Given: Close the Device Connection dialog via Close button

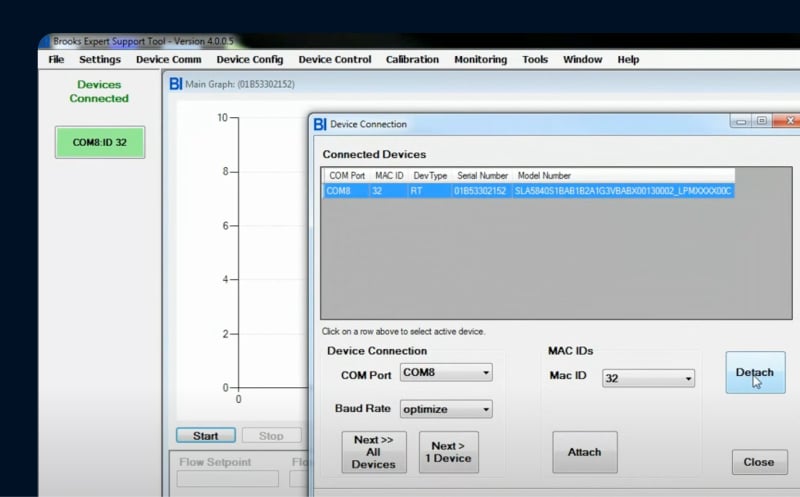Looking at the screenshot, I should pyautogui.click(x=758, y=462).
